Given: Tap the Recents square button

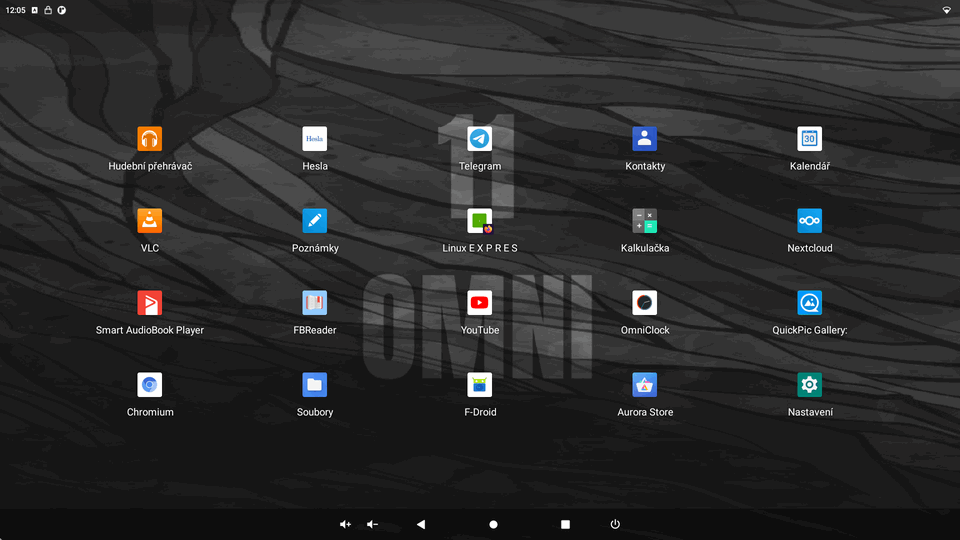Looking at the screenshot, I should (x=565, y=524).
